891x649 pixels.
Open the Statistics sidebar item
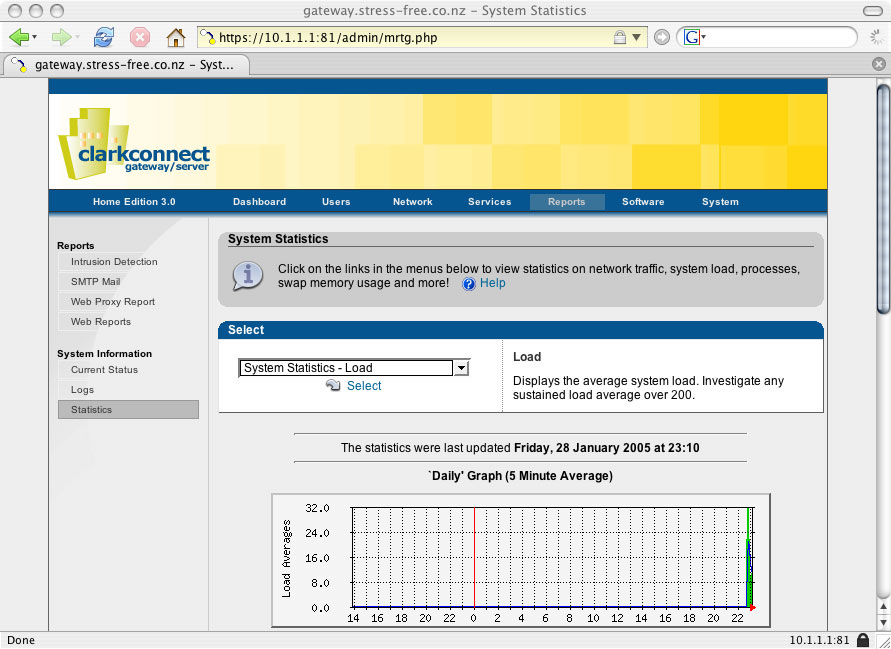(x=128, y=410)
